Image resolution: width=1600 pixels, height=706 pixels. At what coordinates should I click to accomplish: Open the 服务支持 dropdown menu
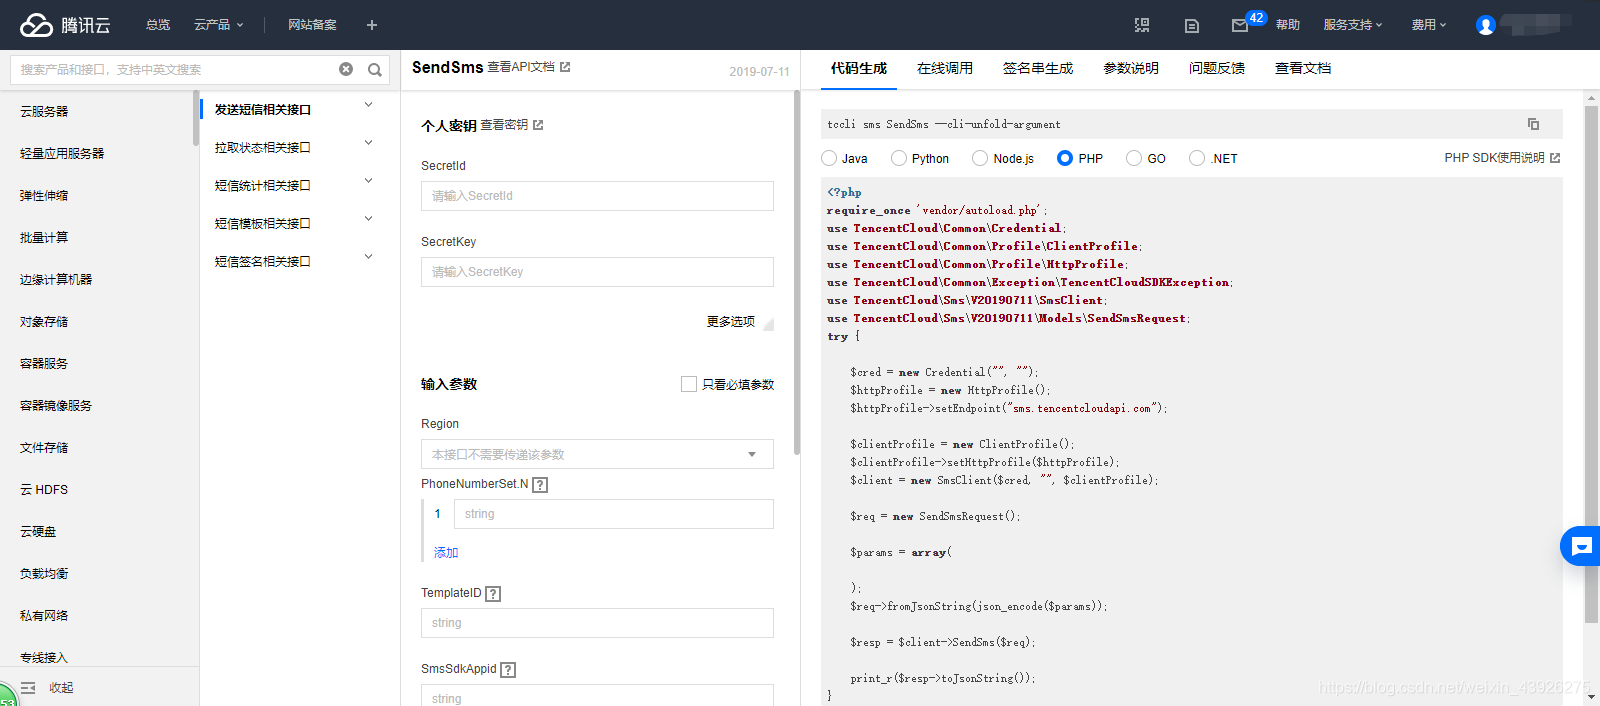[x=1353, y=25]
